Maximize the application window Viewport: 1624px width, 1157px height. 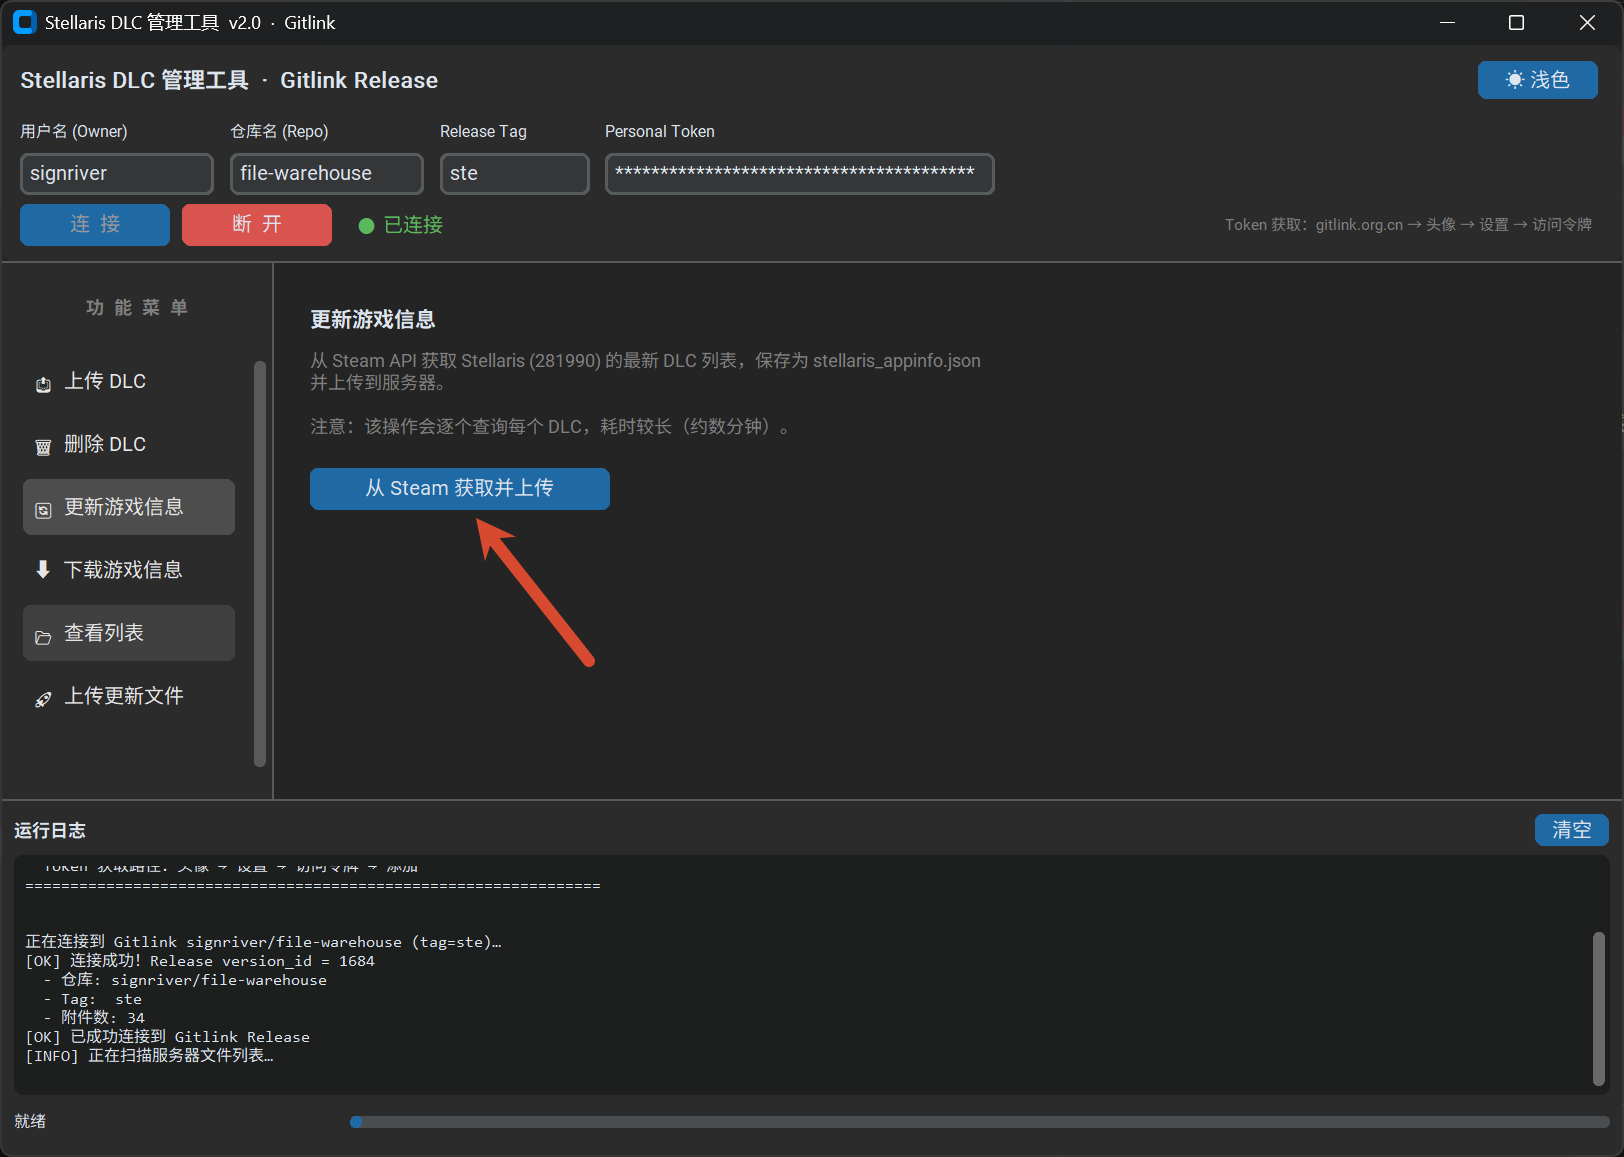[1516, 22]
